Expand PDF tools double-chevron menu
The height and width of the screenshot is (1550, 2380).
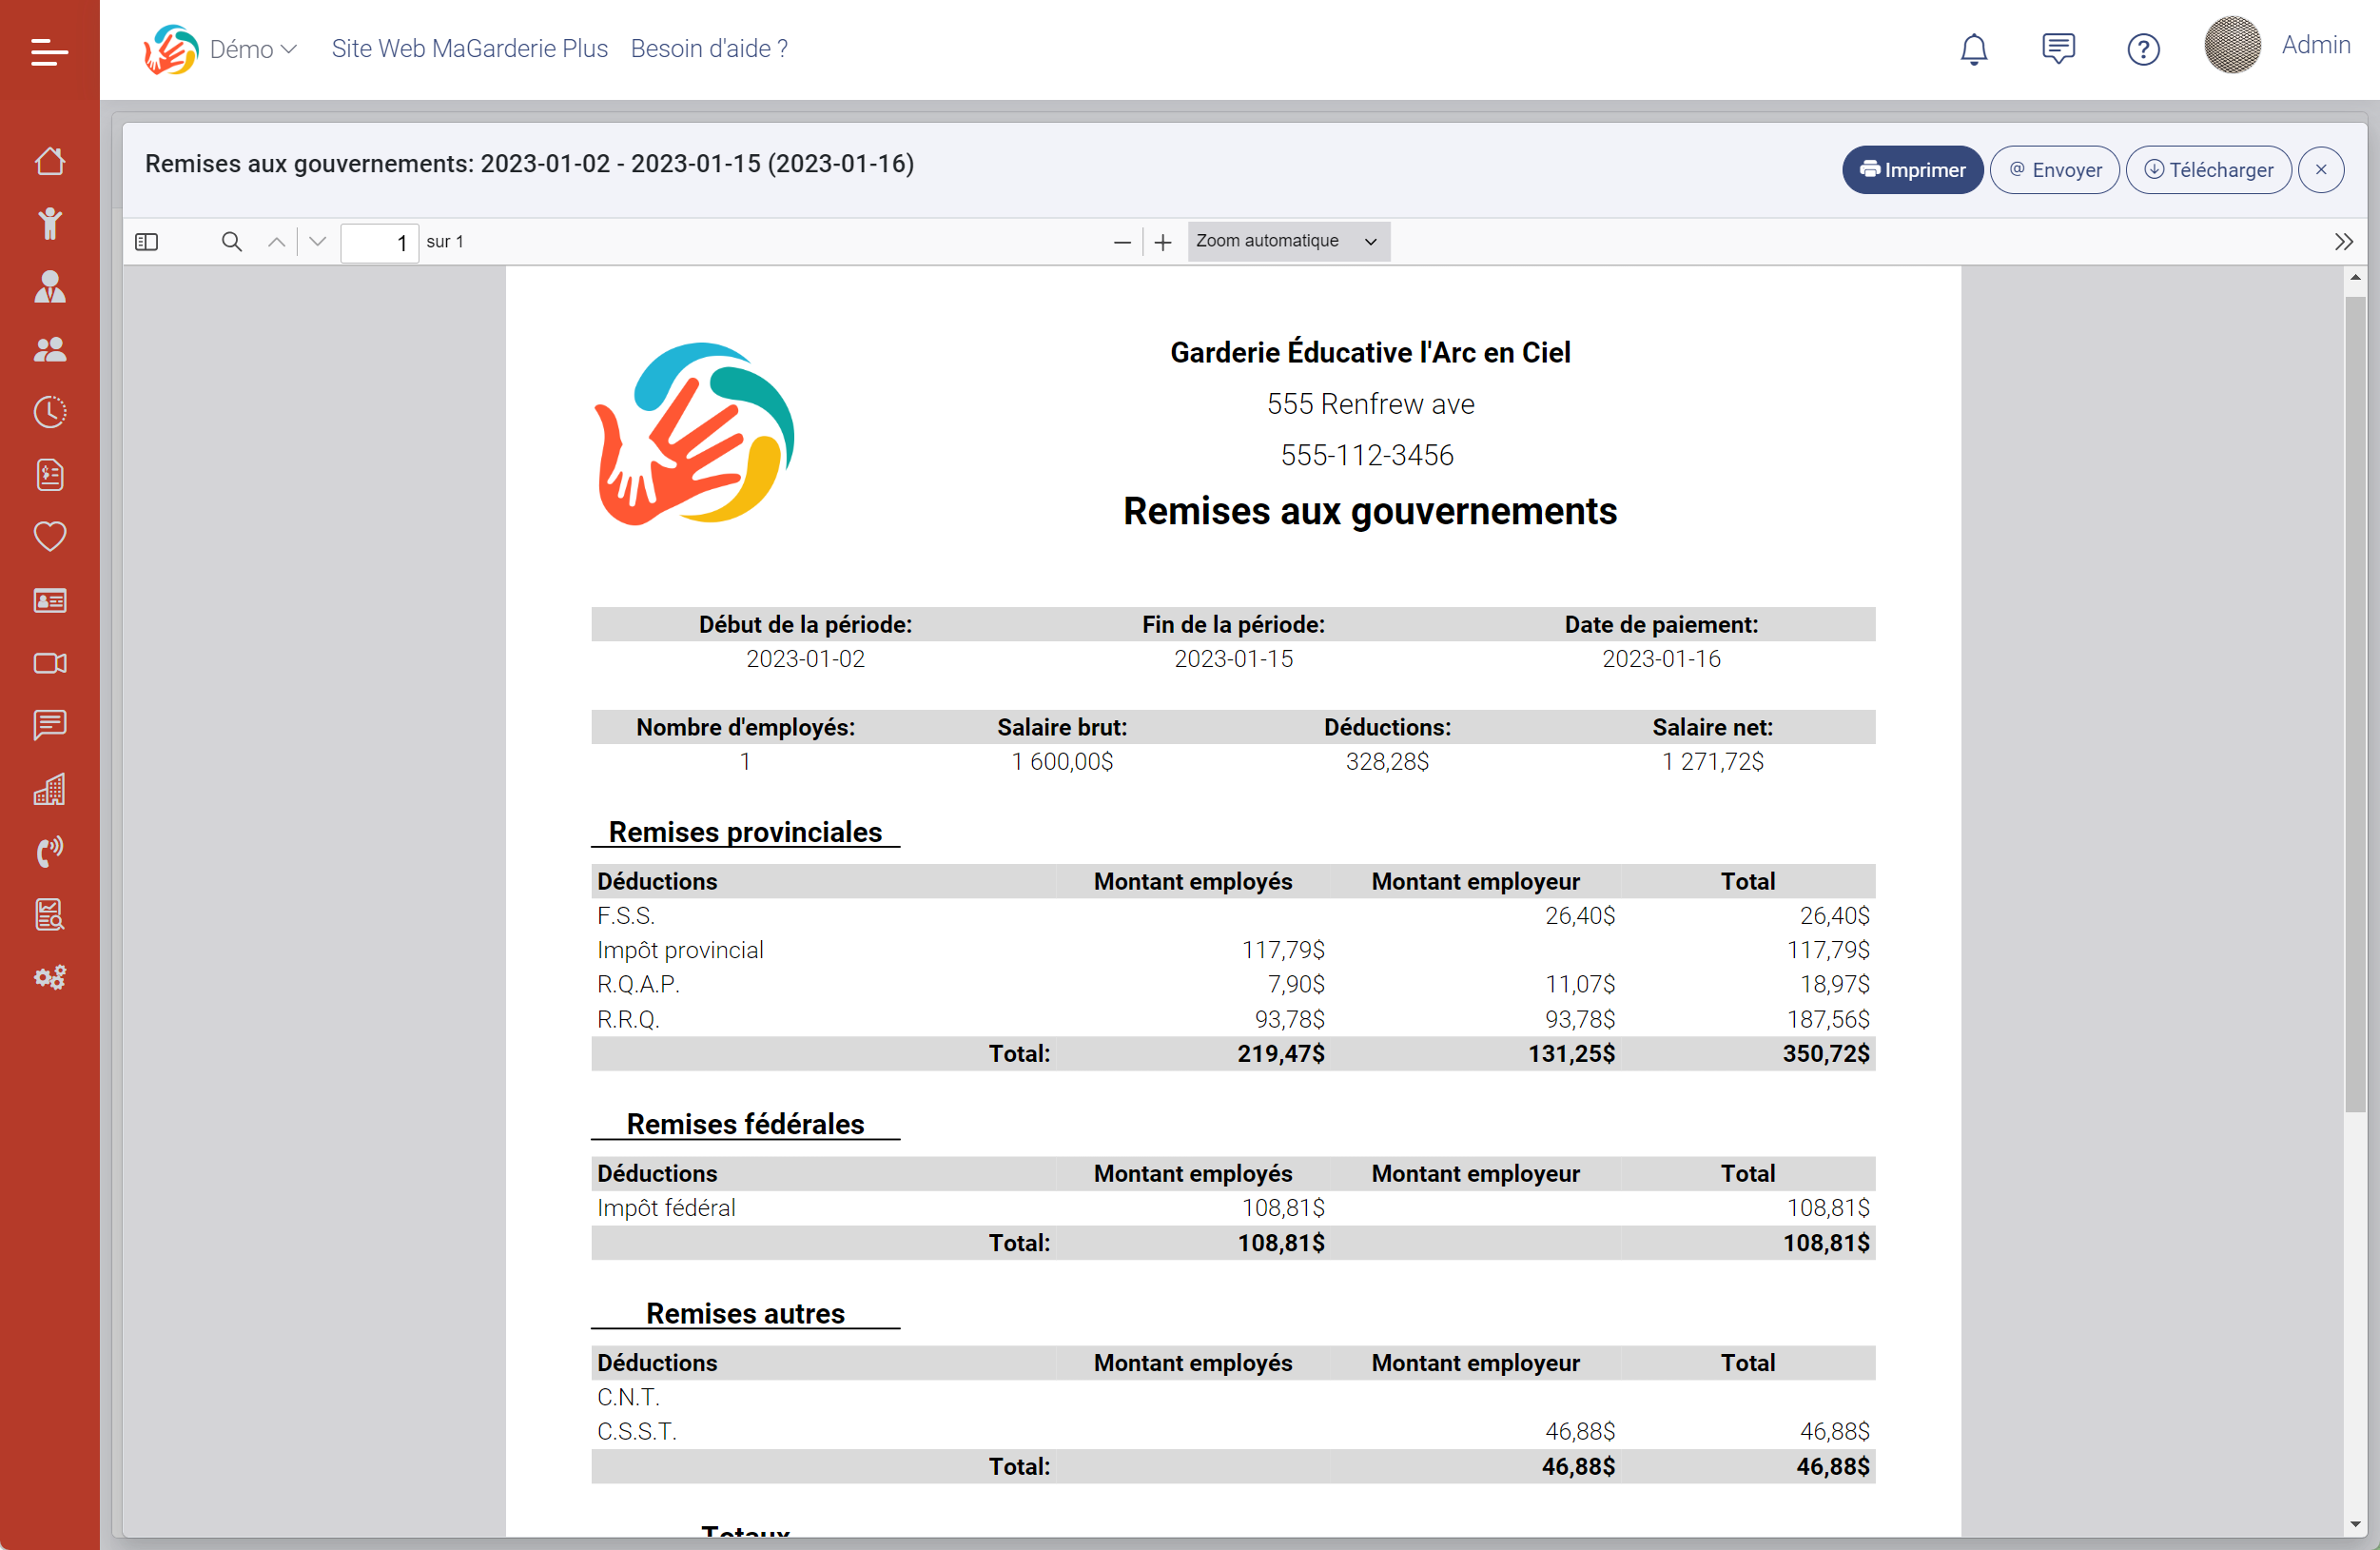point(2343,242)
